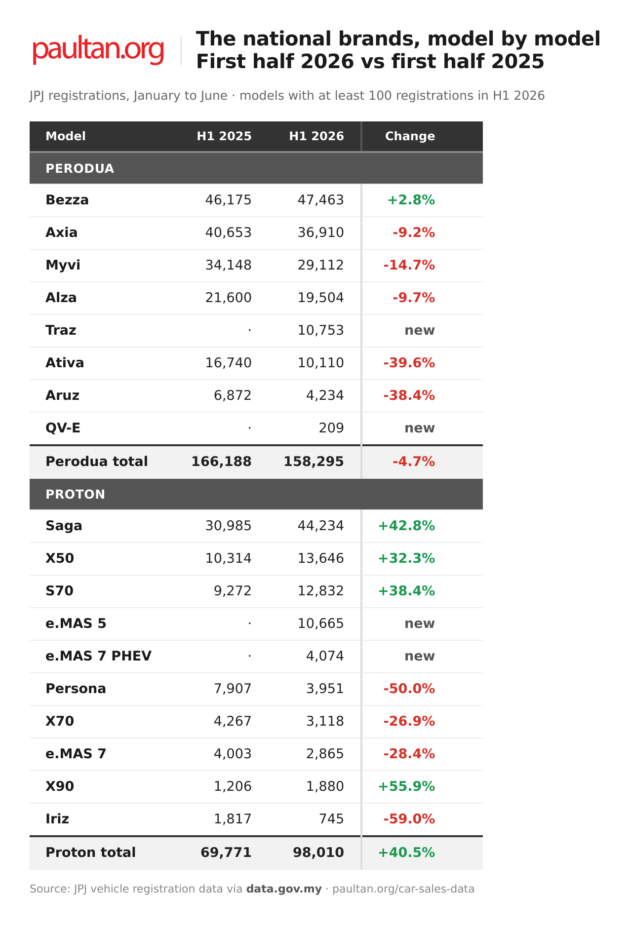This screenshot has width=630, height=930.
Task: Click the Myvi +/- change value -14.7%
Action: pyautogui.click(x=409, y=265)
